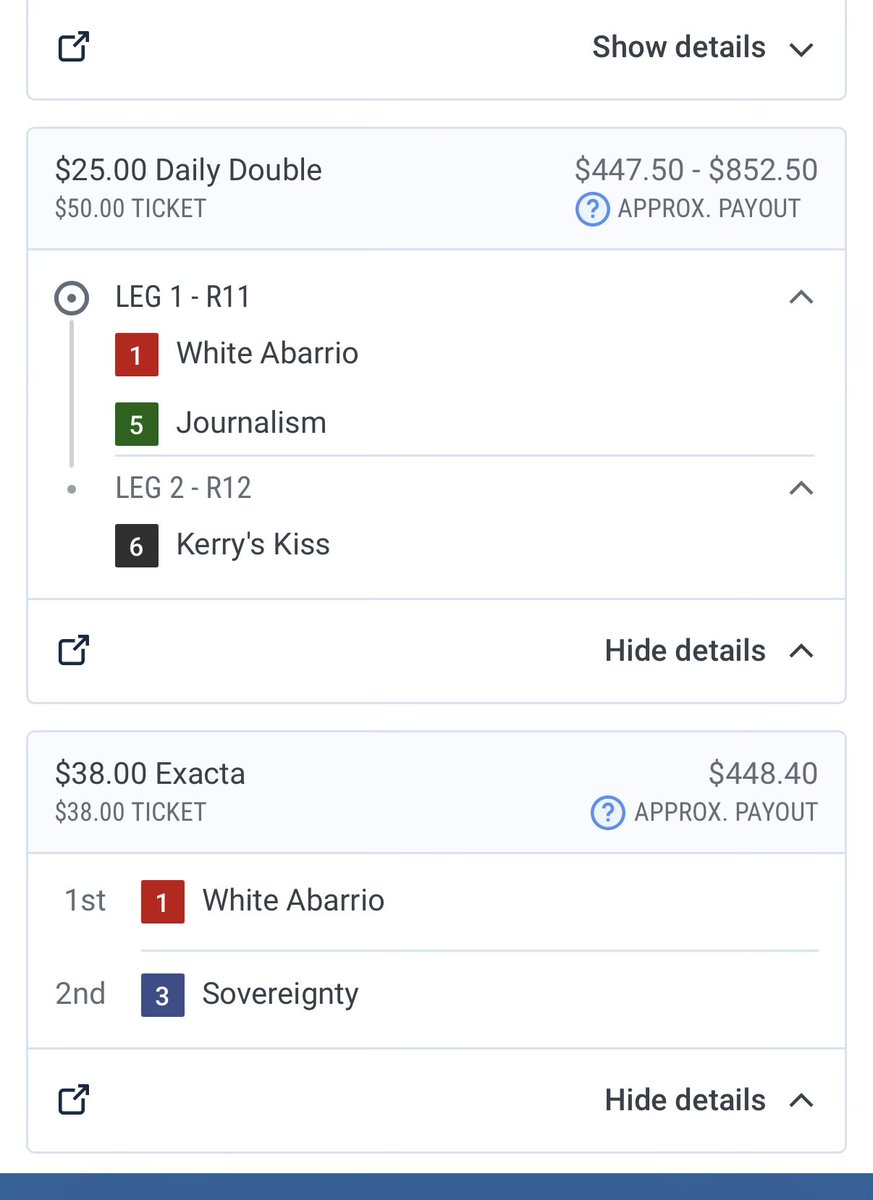Screen dimensions: 873x1200
Task: Click black number 6 Kerry's Kiss badge
Action: coord(137,545)
